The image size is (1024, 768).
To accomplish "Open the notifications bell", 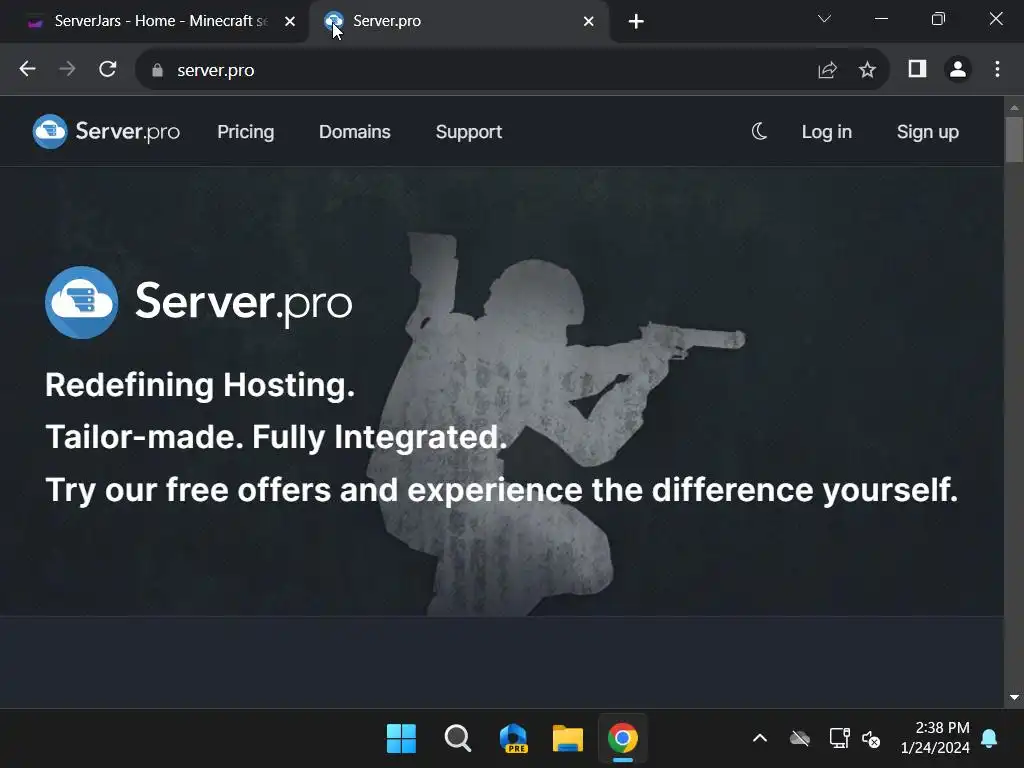I will [x=989, y=739].
